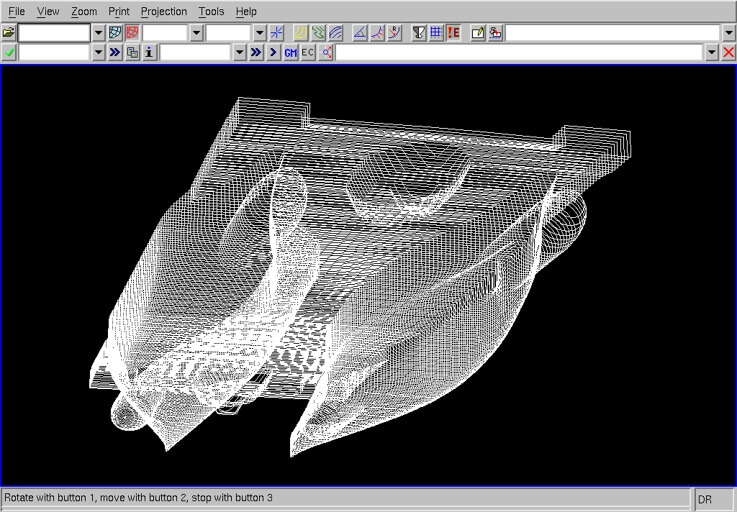Click the blue GM button

pyautogui.click(x=290, y=52)
